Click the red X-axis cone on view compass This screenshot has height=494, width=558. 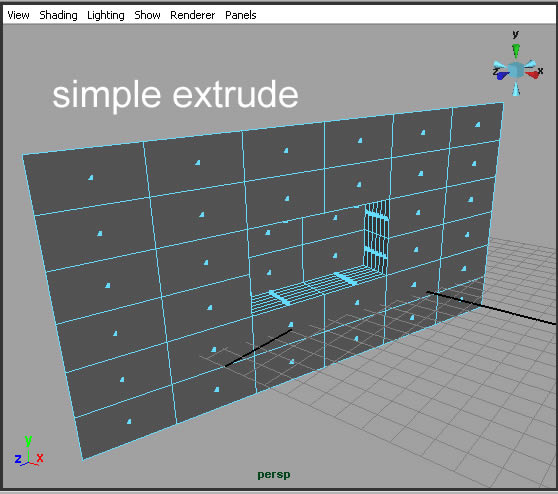(x=533, y=74)
